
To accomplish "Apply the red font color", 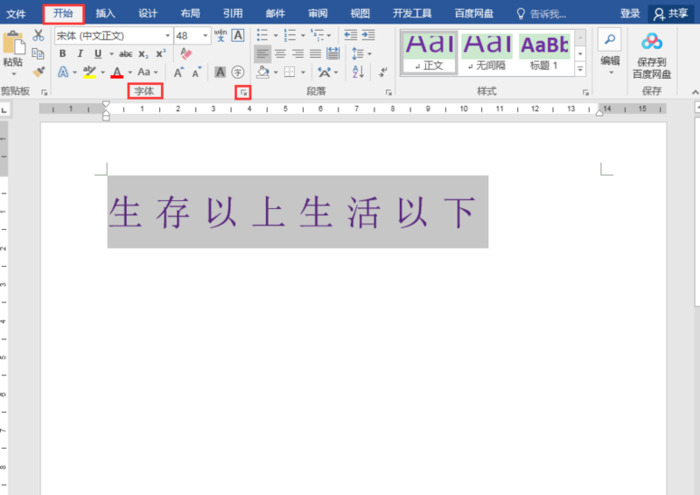I will click(117, 72).
